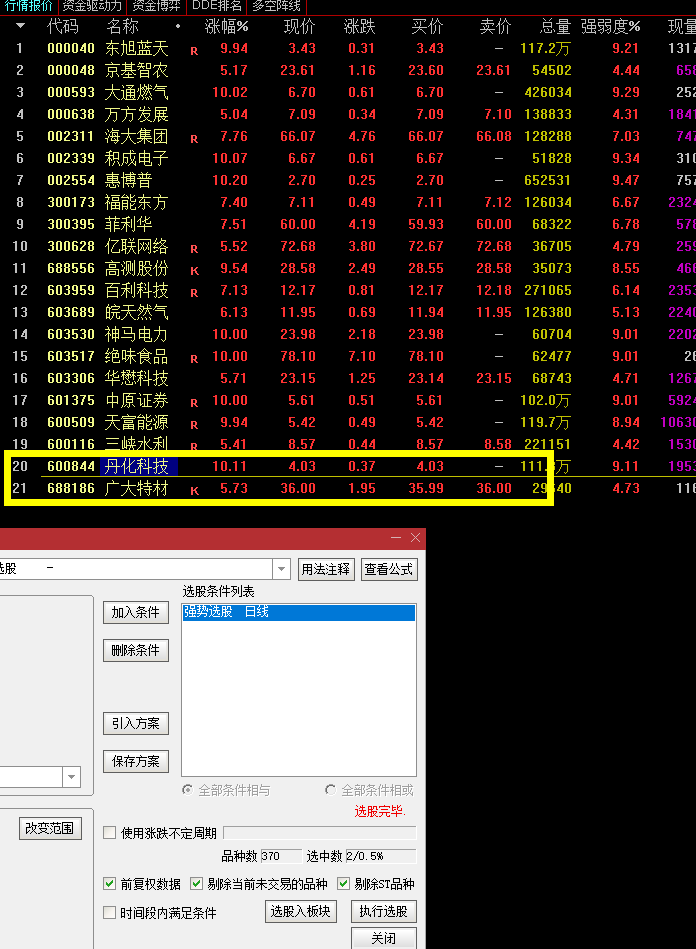Click the 加入条件 button
Viewport: 696px width, 949px height.
click(136, 612)
